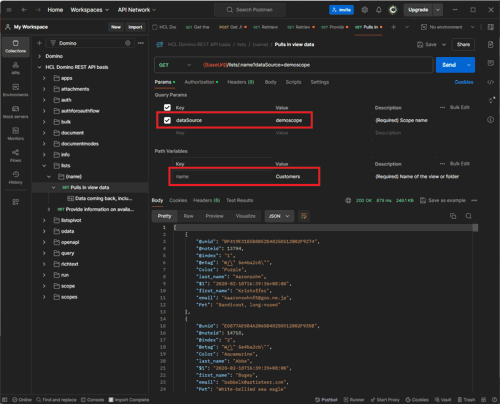The width and height of the screenshot is (500, 404).
Task: Open the Save options dropdown arrow
Action: (x=444, y=45)
